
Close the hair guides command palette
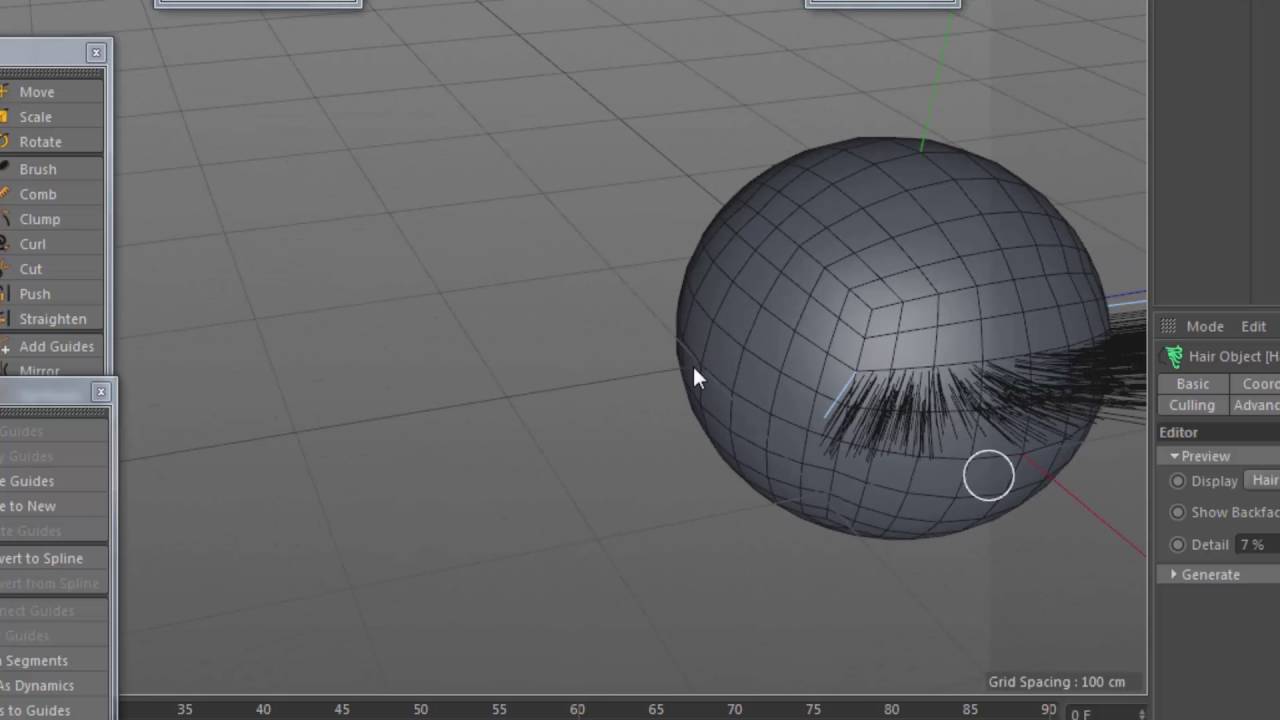coord(100,392)
